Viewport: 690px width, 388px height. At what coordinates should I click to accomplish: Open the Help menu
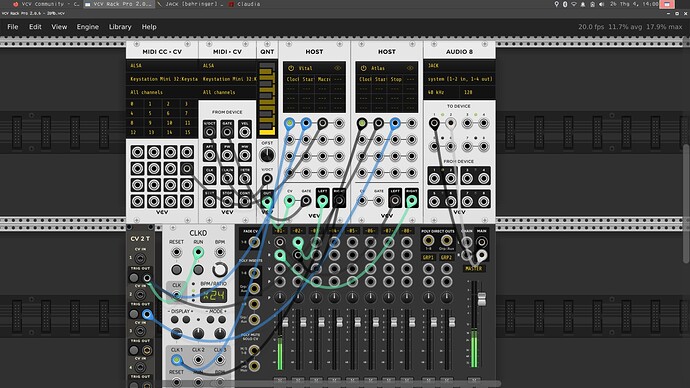pos(149,27)
